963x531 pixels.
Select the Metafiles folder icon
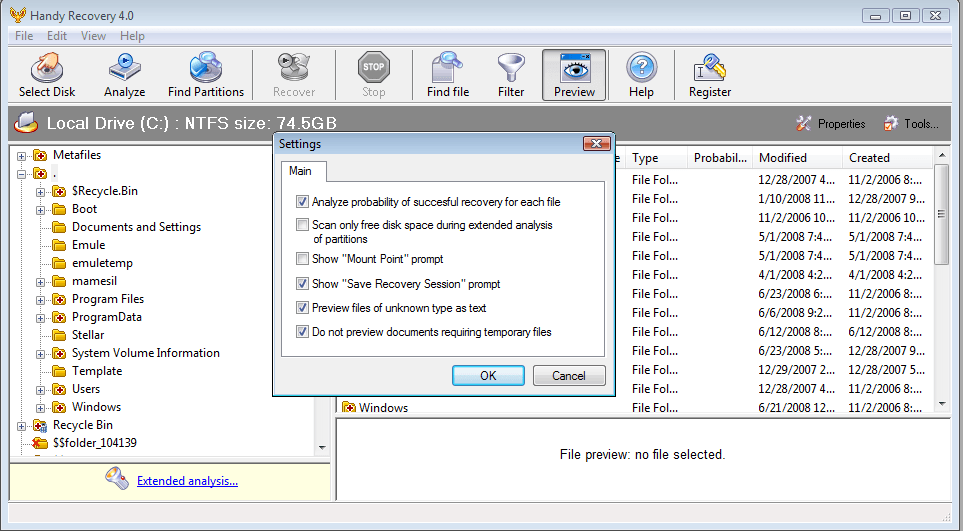pos(40,155)
